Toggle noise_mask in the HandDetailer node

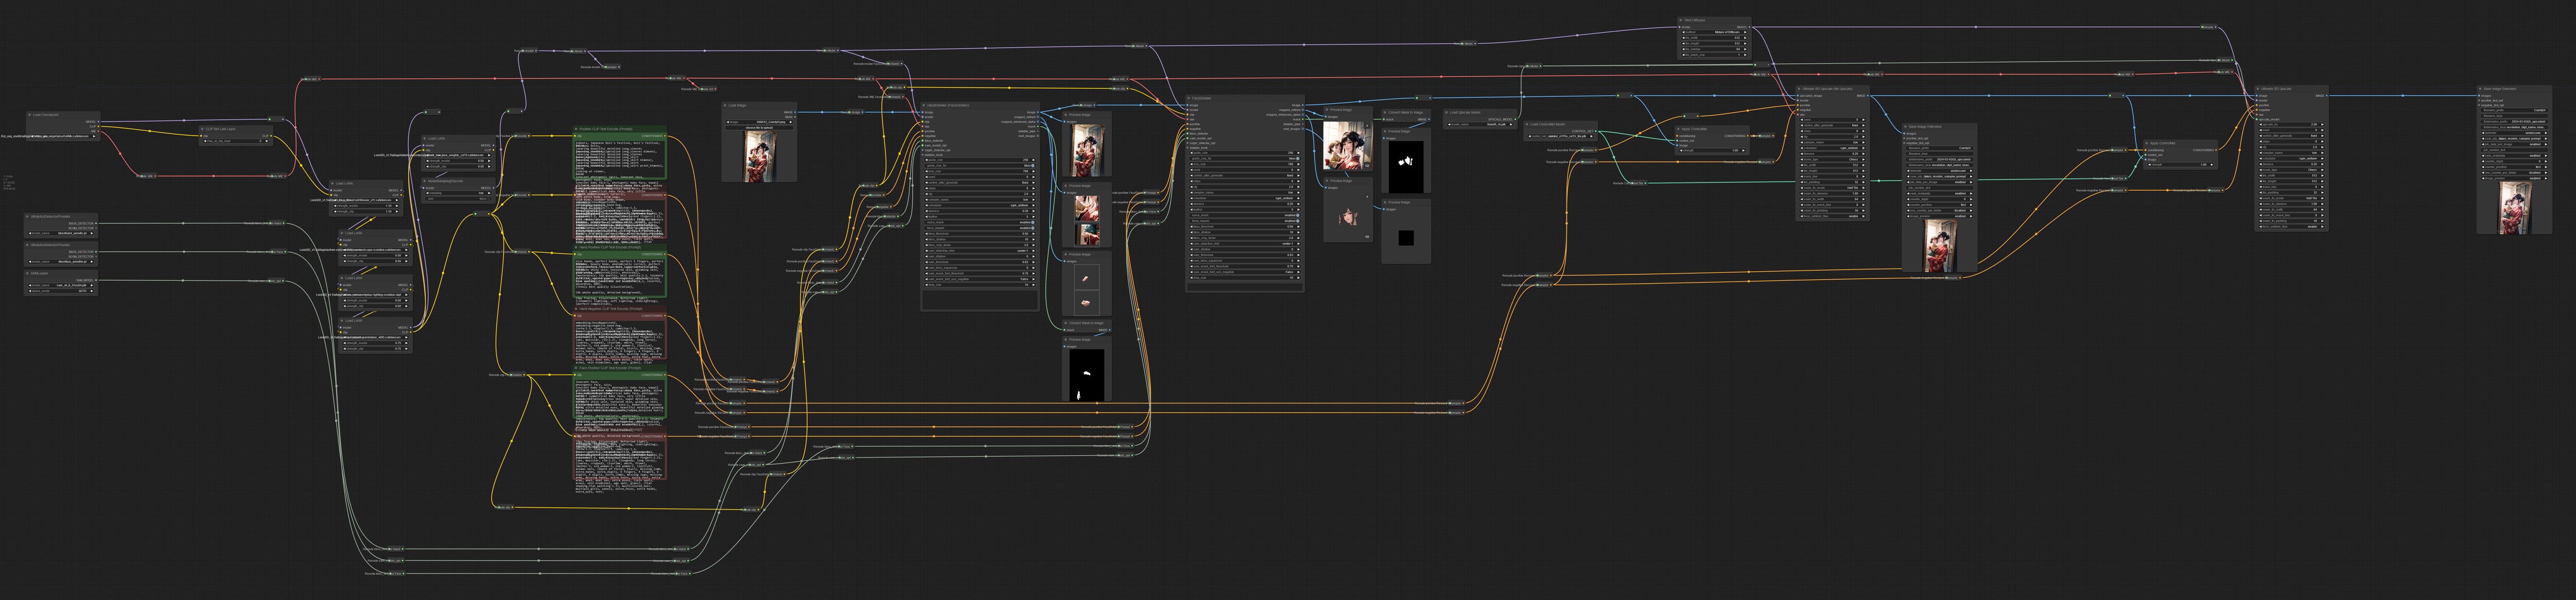[x=980, y=222]
